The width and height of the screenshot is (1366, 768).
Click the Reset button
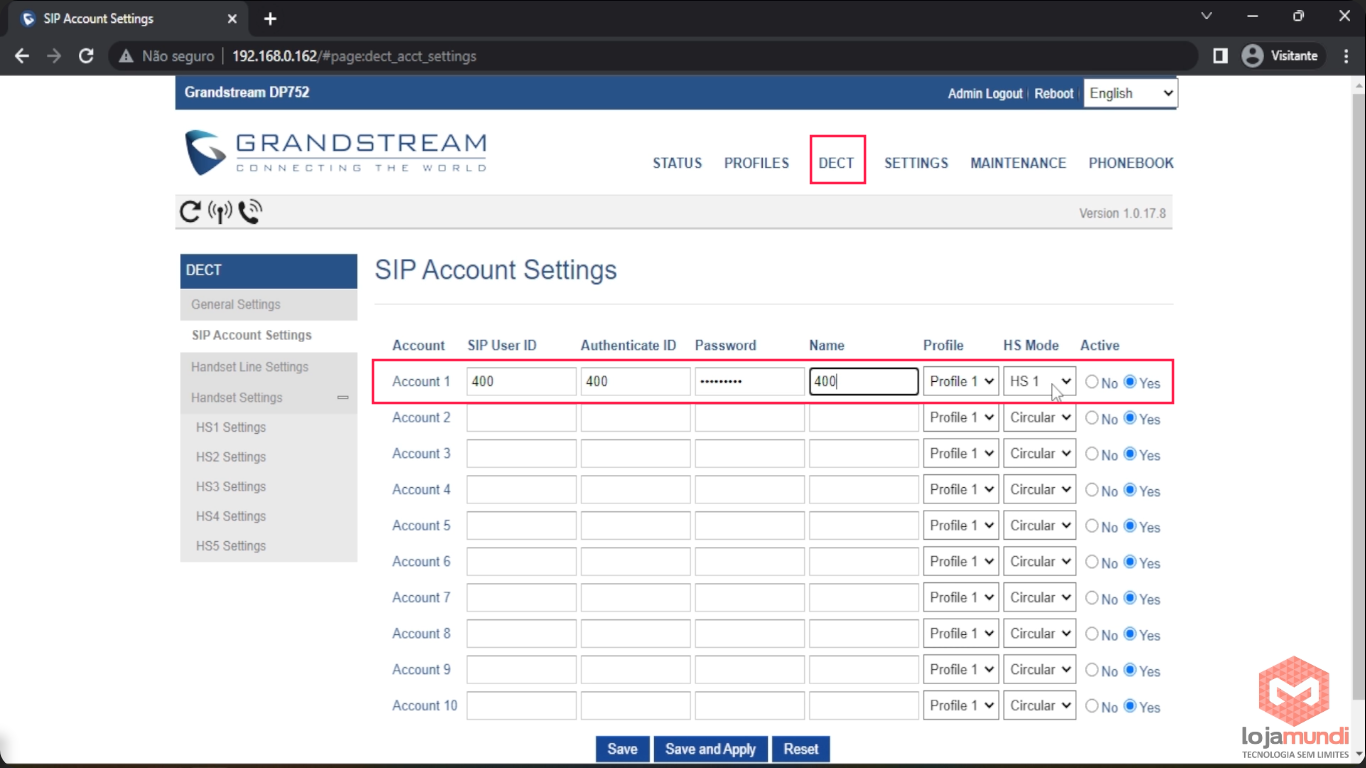[801, 749]
